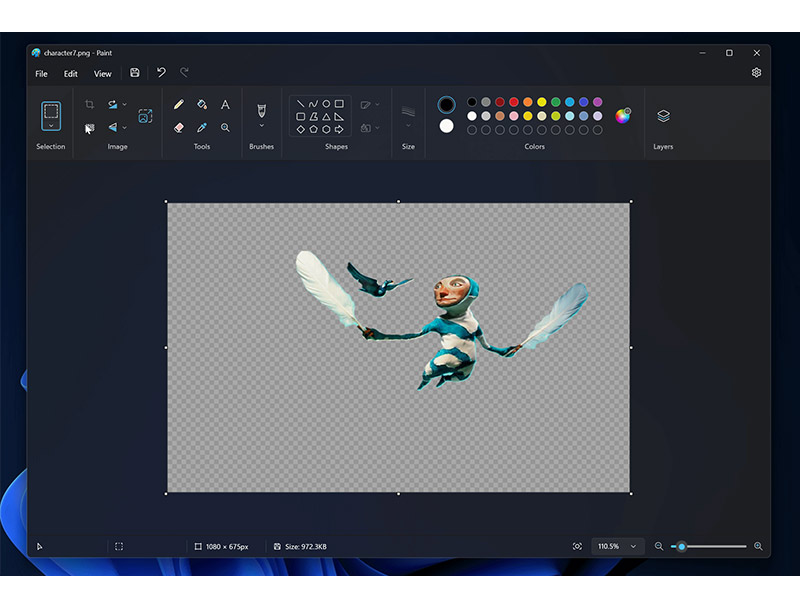Open the Flip options dropdown arrow
Viewport: 800px width, 600px height.
tap(124, 128)
